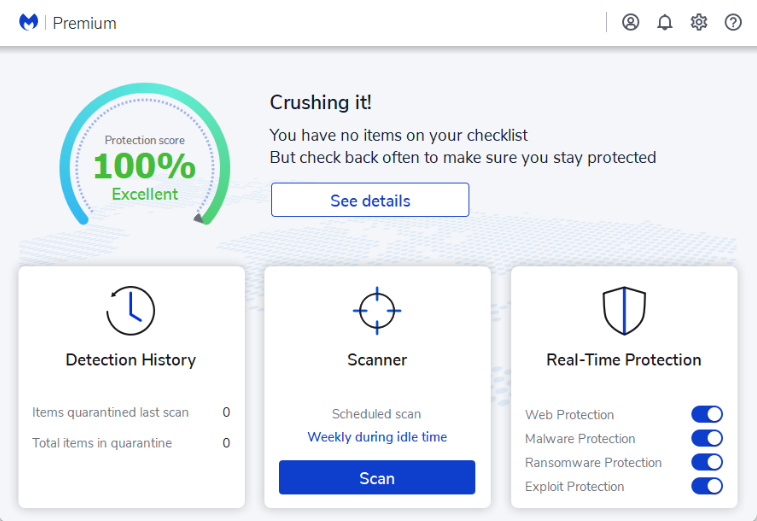
Task: Disable Malware Protection switch
Action: point(707,438)
